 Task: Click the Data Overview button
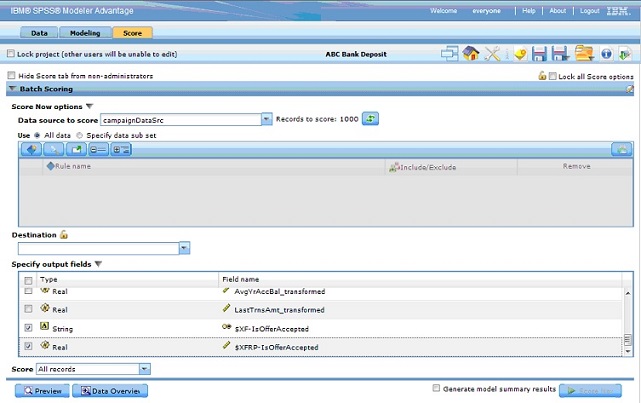[x=110, y=391]
